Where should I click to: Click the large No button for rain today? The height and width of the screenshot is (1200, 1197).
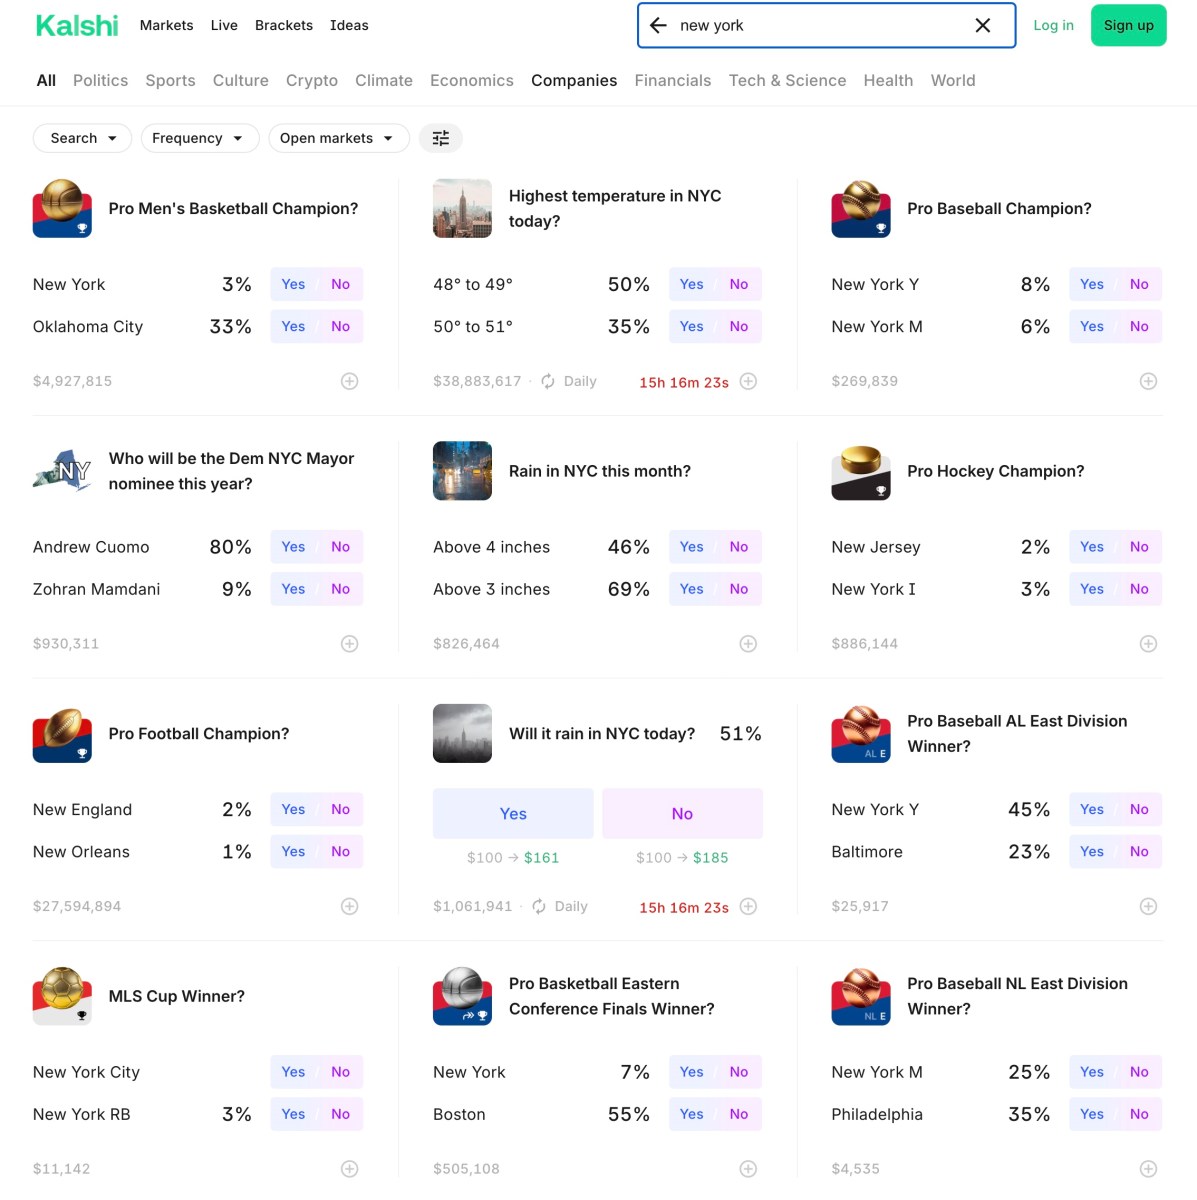pos(682,814)
